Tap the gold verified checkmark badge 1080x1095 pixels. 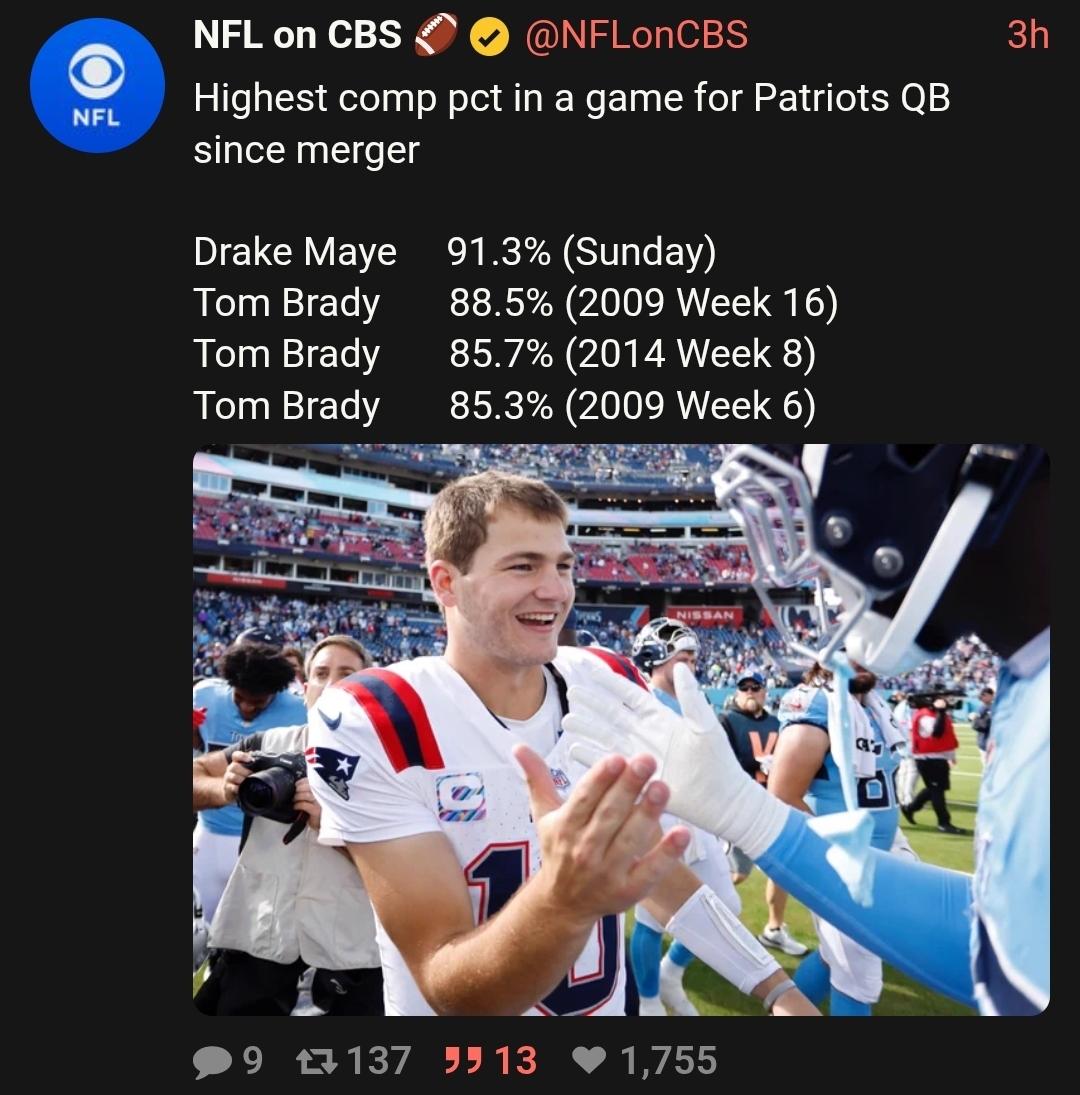tap(487, 37)
